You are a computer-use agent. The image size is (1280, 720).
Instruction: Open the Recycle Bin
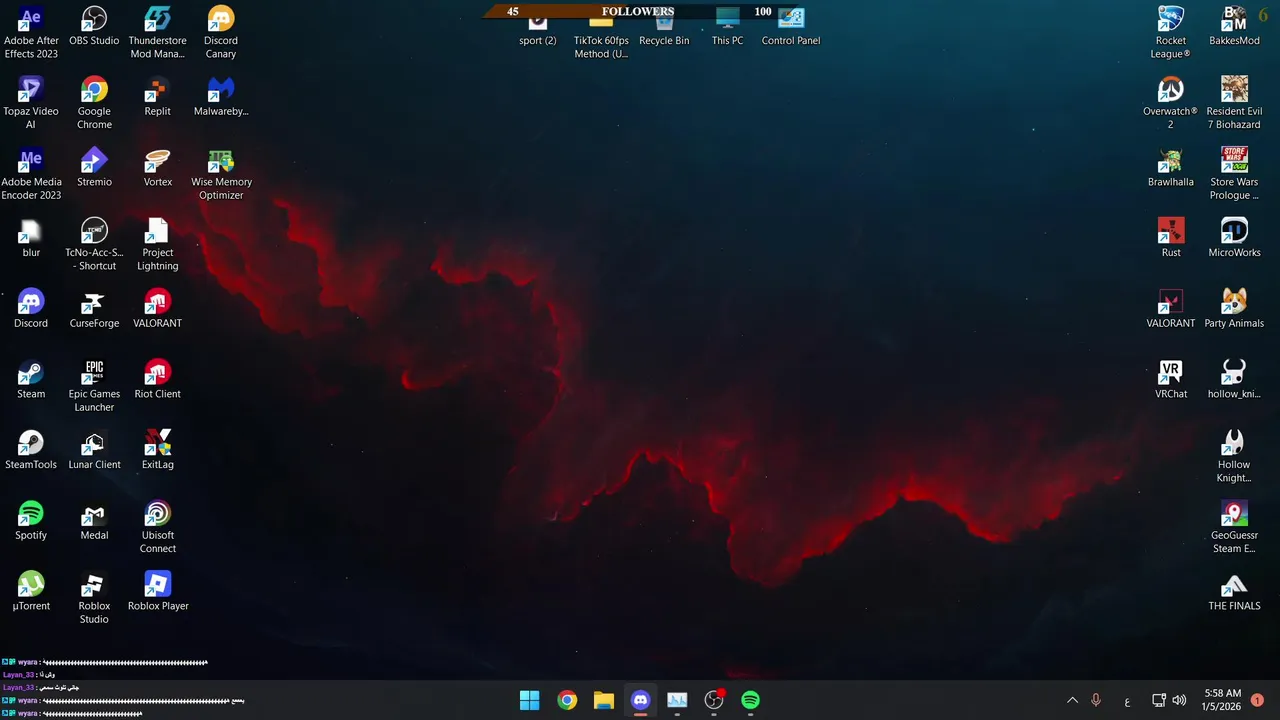click(664, 30)
